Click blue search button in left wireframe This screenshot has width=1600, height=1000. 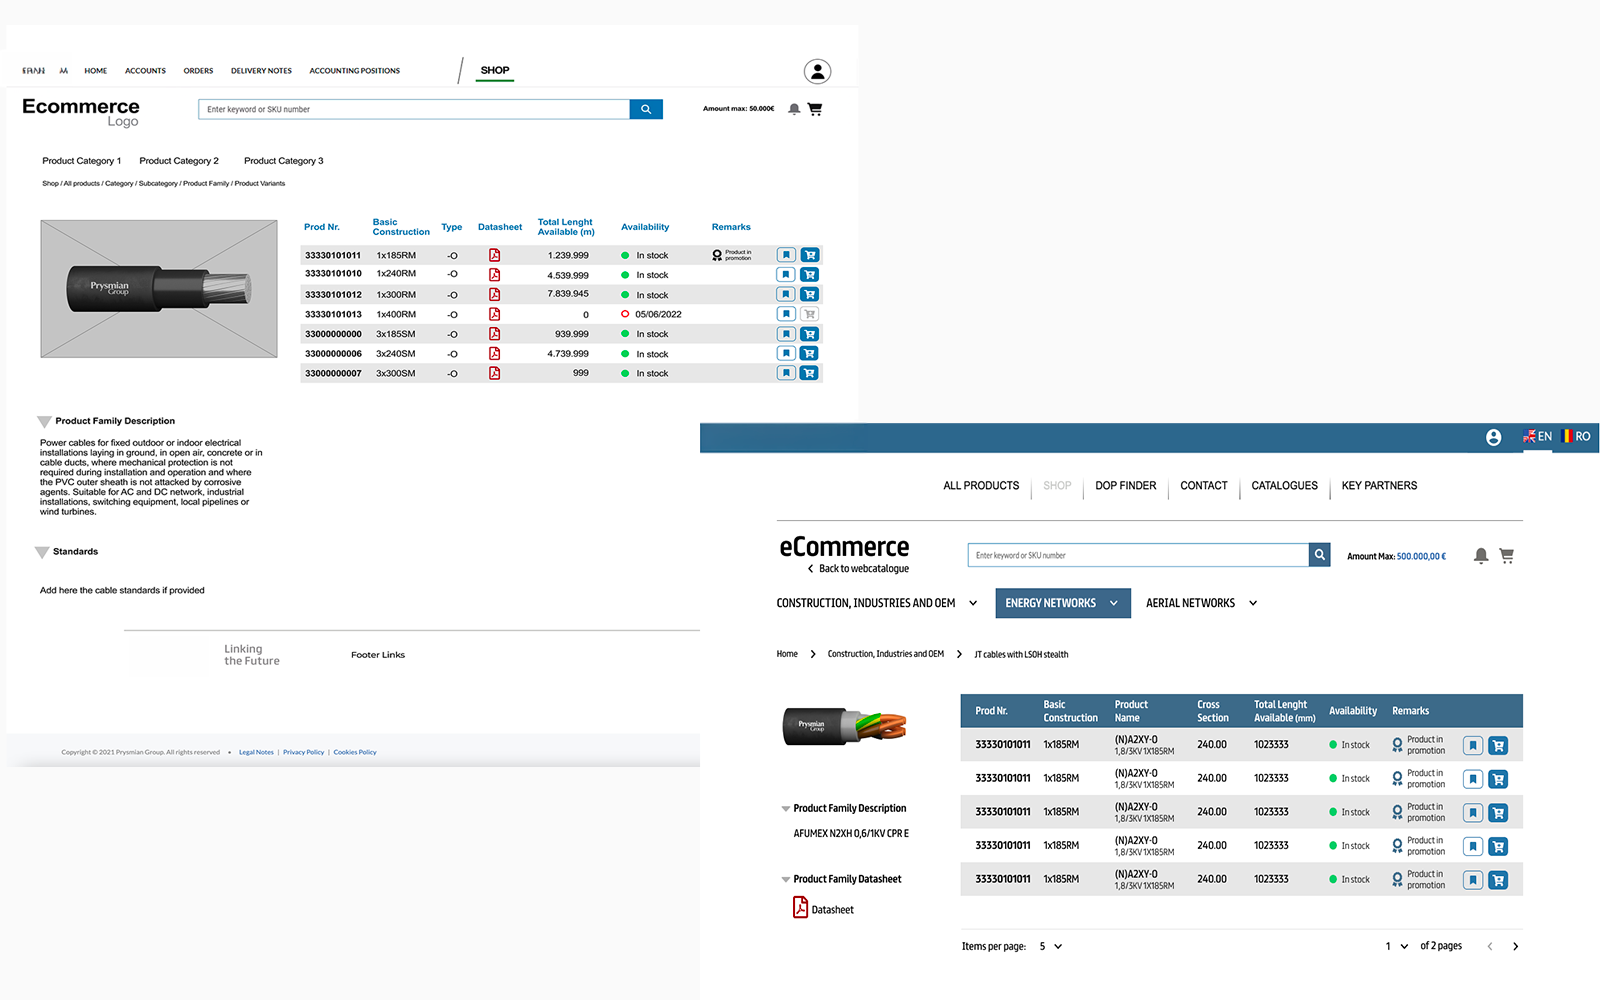pyautogui.click(x=646, y=109)
